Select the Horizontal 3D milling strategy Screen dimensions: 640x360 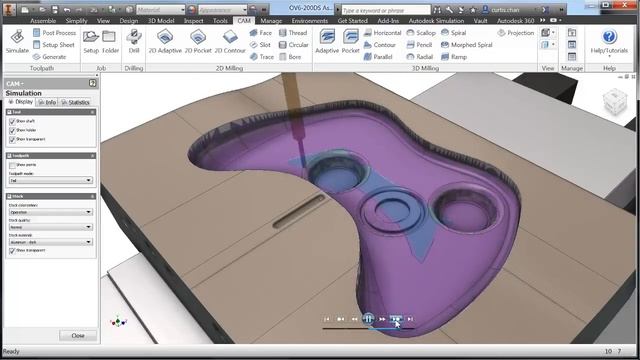[382, 33]
